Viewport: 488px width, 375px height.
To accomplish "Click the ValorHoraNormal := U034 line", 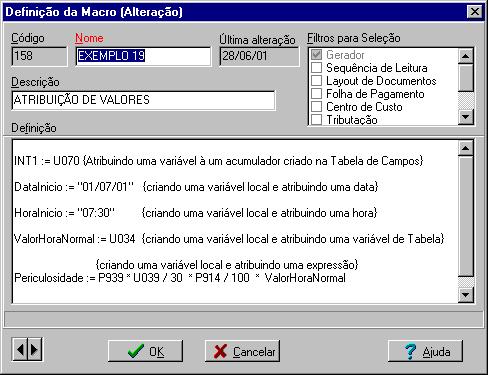I will click(229, 239).
